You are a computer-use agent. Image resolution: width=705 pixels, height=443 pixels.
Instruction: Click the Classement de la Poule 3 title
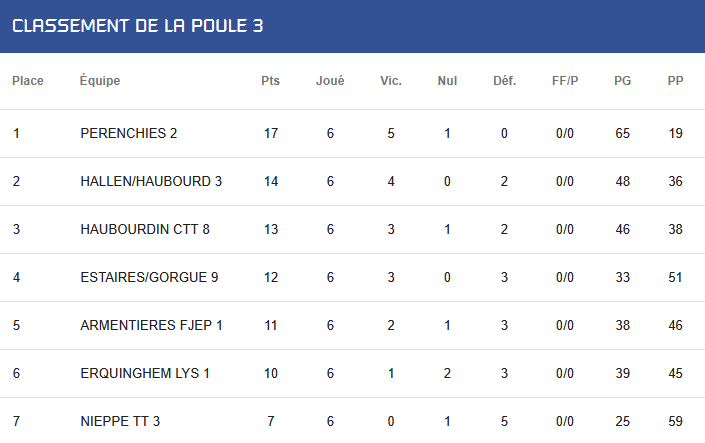click(138, 26)
